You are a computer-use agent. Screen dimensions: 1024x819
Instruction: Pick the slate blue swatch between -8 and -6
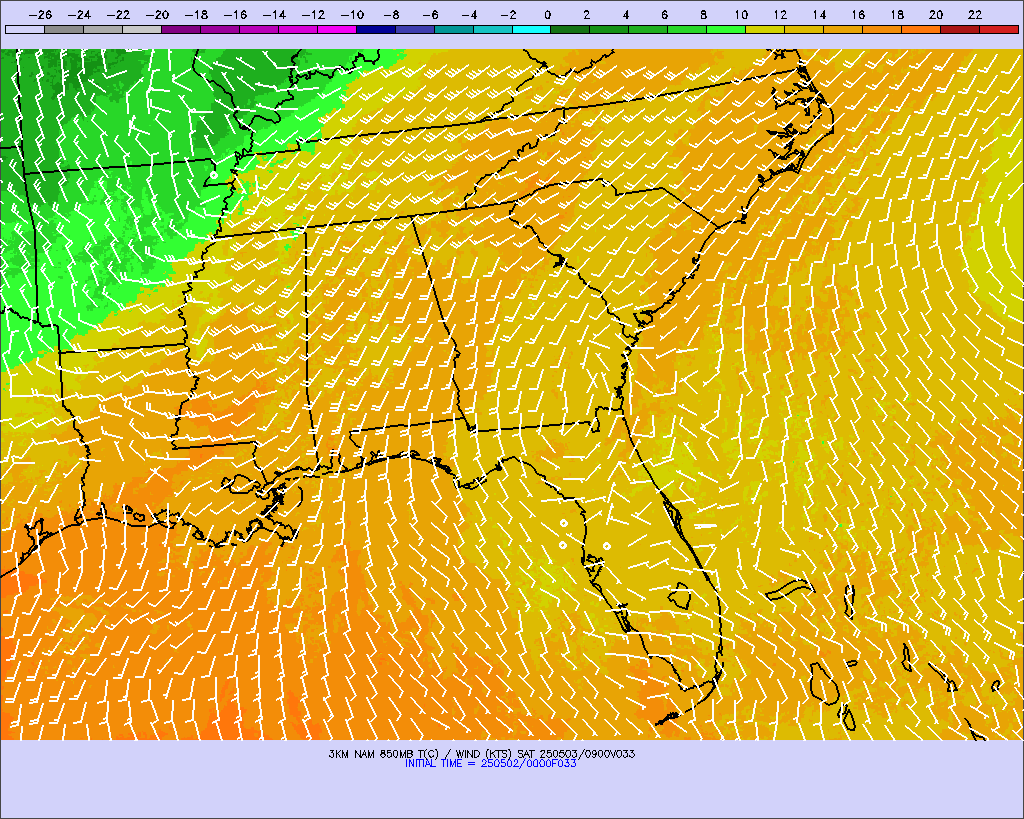415,29
